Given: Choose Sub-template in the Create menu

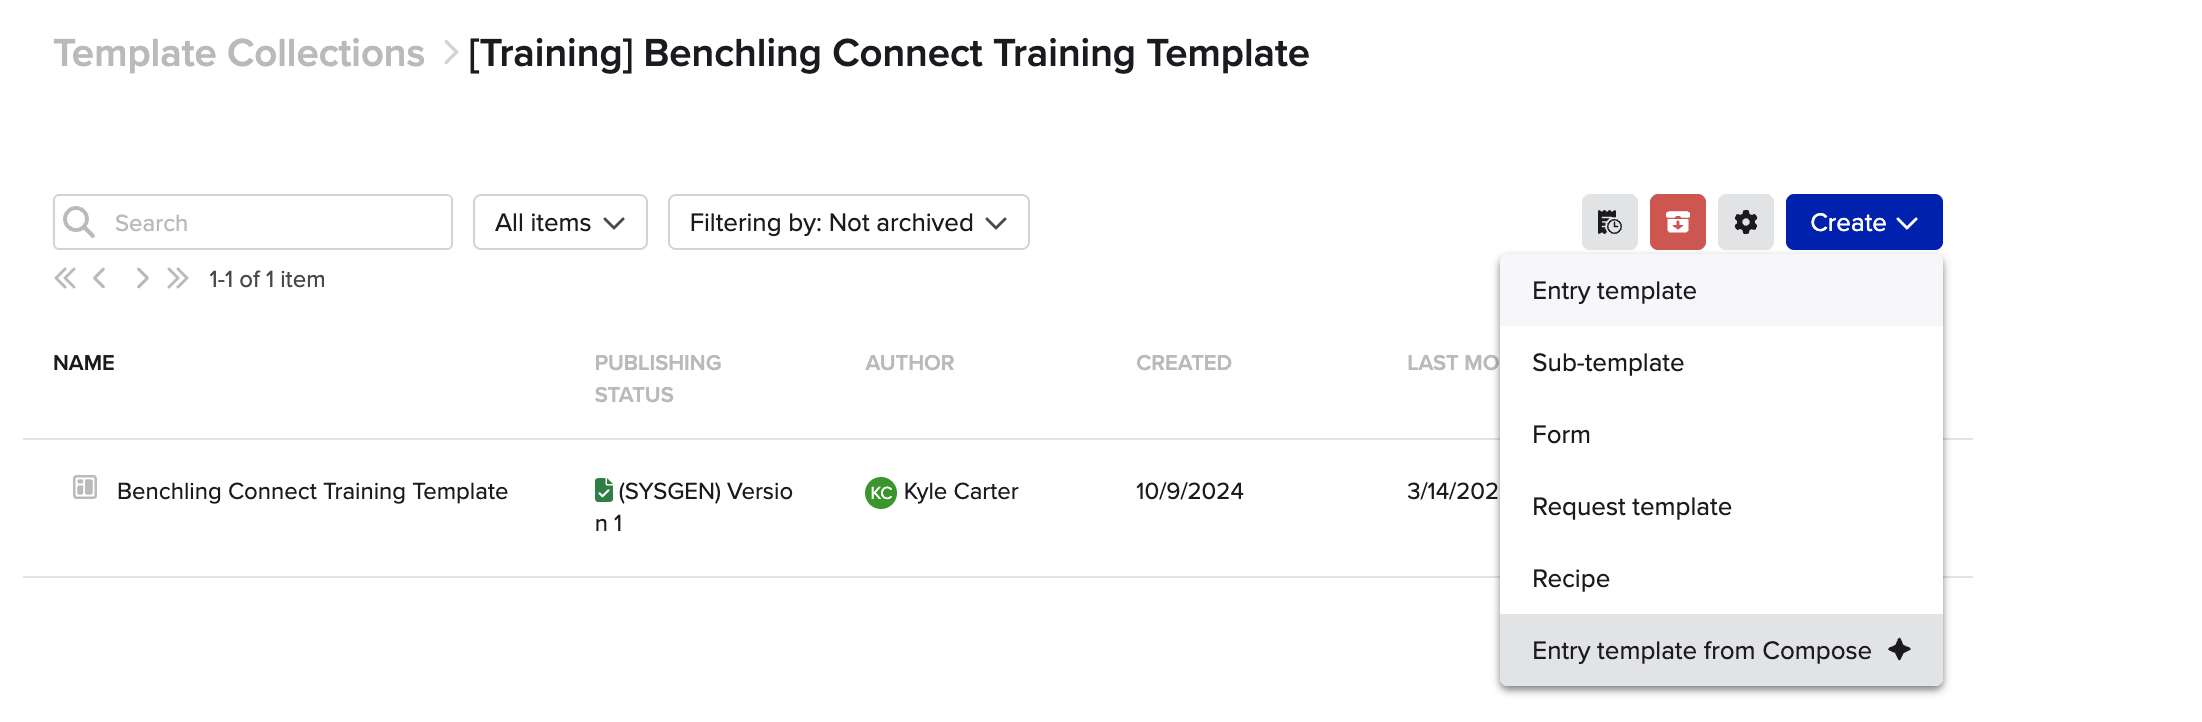Looking at the screenshot, I should point(1607,363).
